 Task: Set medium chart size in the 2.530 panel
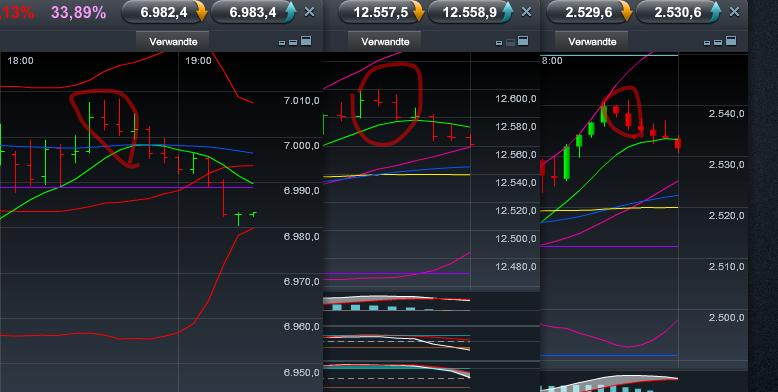pos(718,43)
